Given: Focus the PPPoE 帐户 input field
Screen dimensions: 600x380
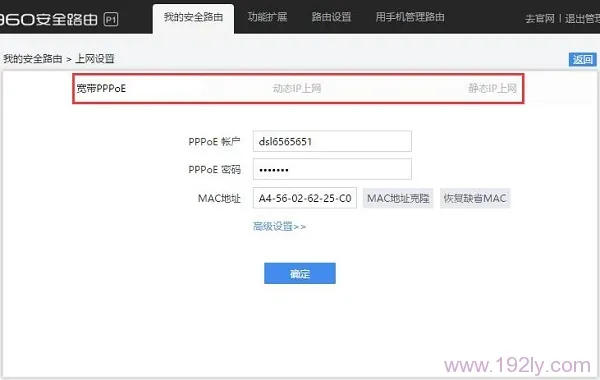Looking at the screenshot, I should [x=332, y=141].
